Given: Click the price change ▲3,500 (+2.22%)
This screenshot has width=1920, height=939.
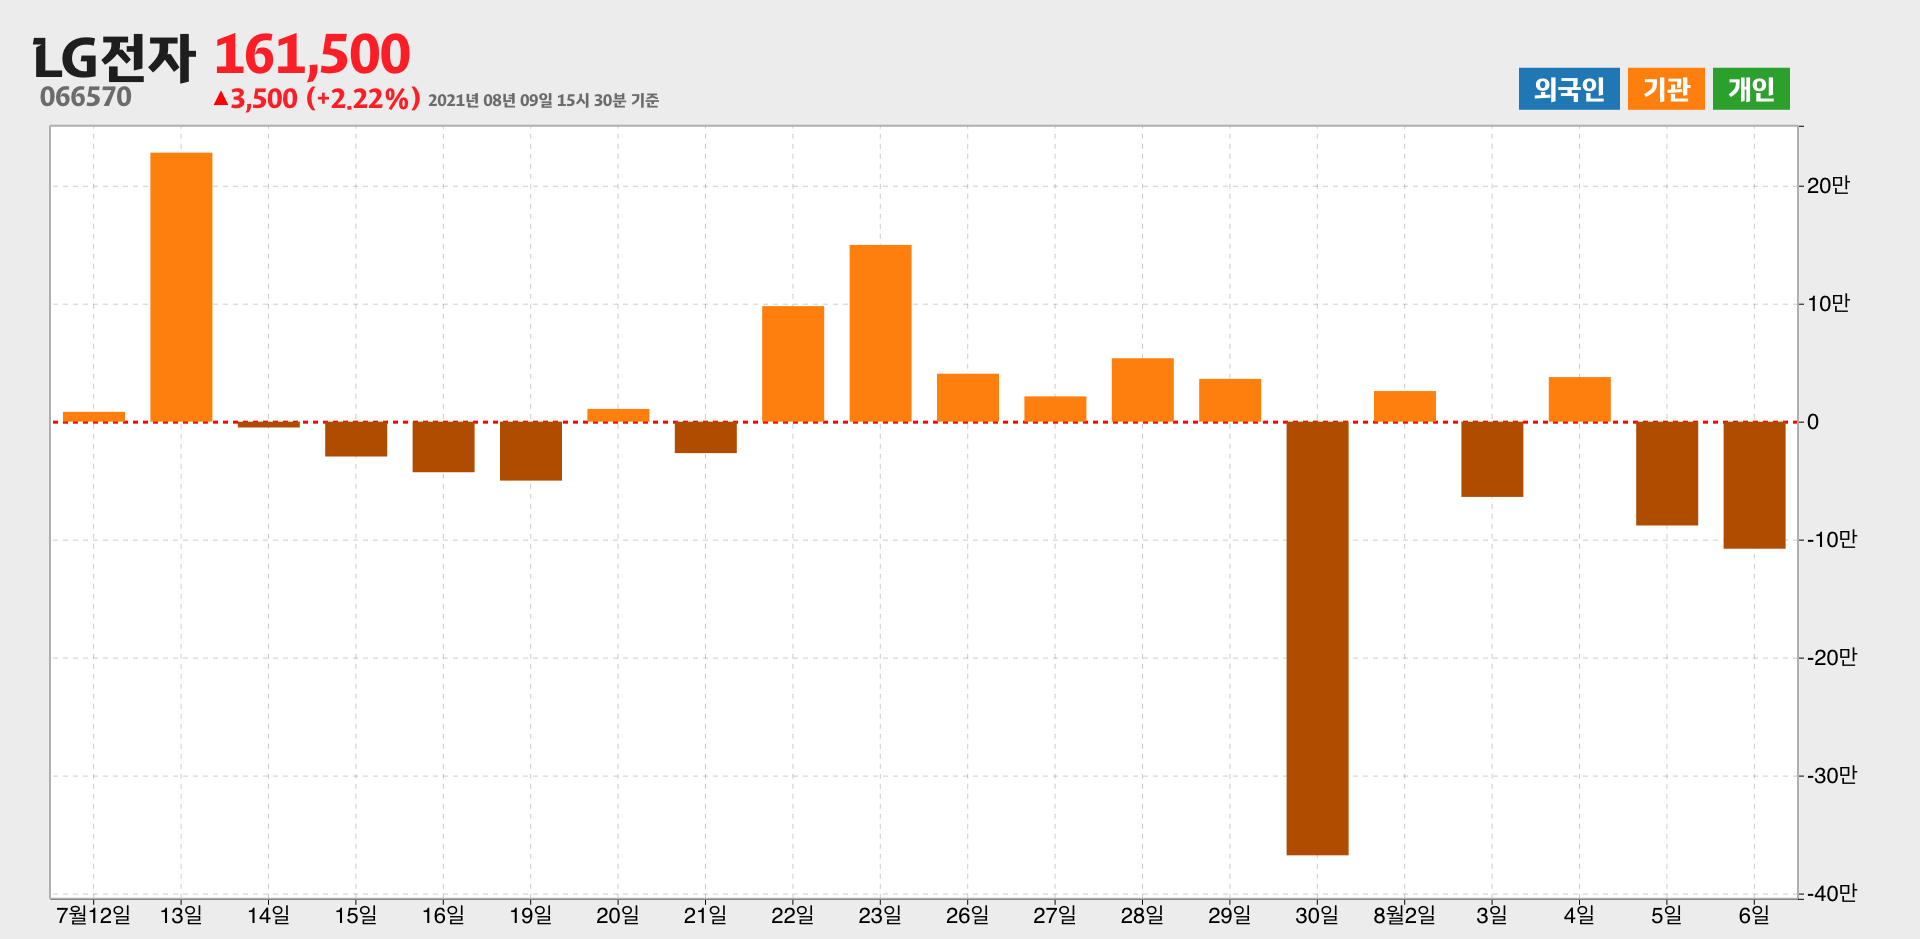Looking at the screenshot, I should 317,99.
